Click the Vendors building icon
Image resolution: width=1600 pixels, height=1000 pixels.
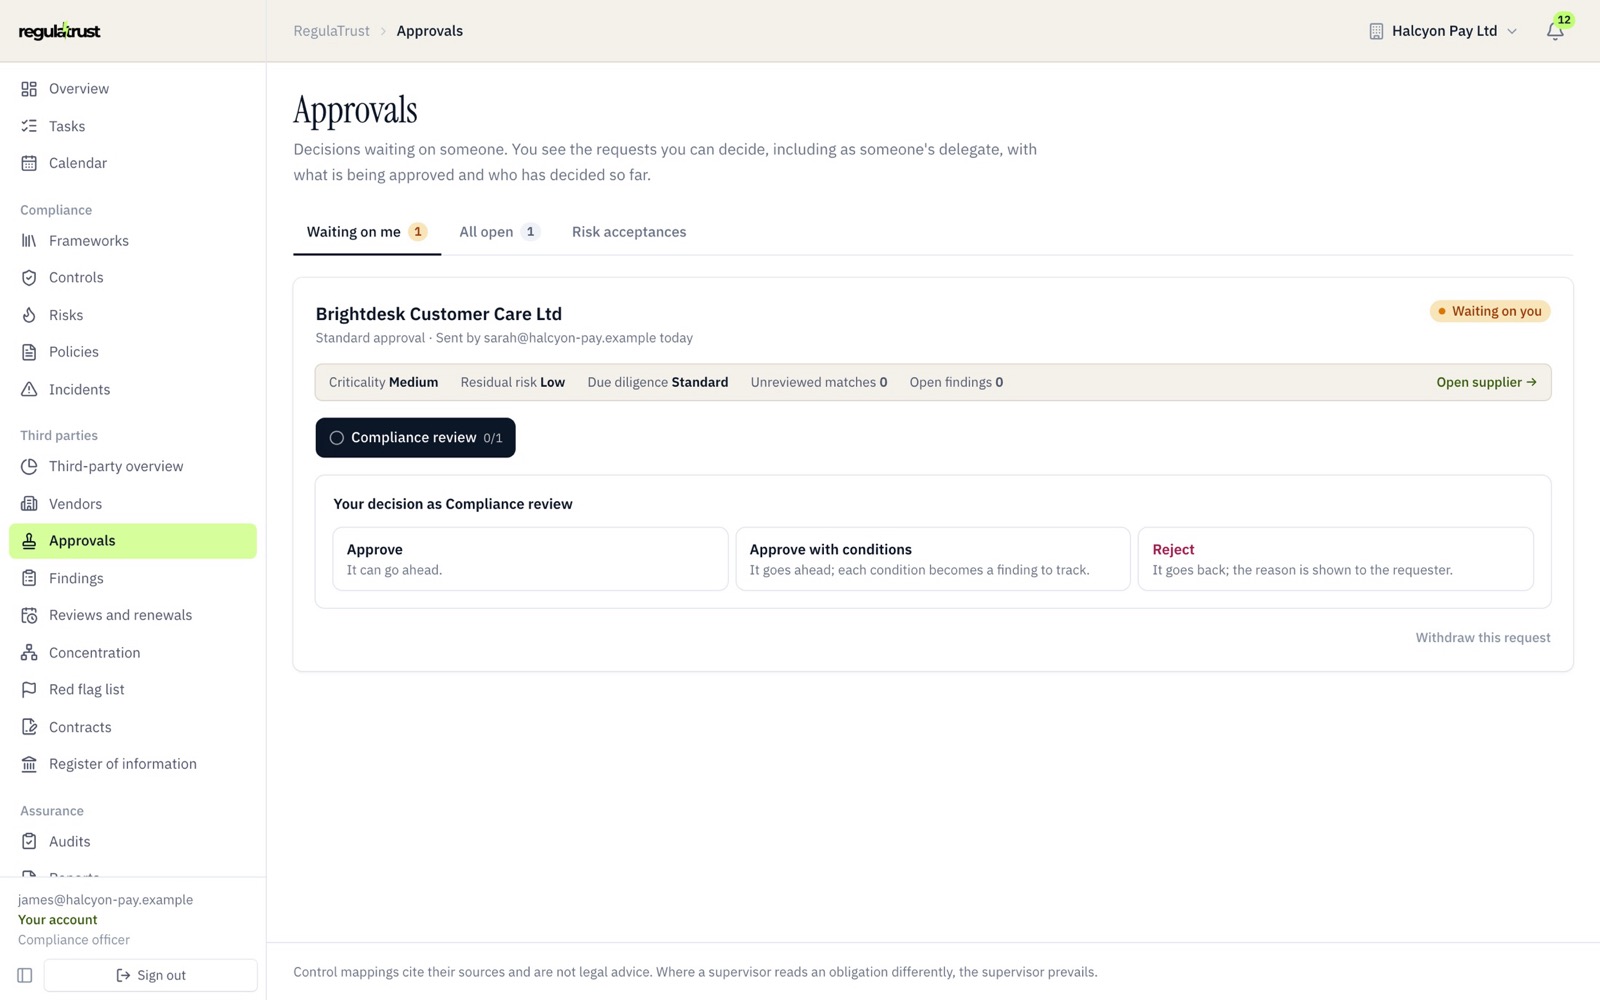pyautogui.click(x=29, y=504)
